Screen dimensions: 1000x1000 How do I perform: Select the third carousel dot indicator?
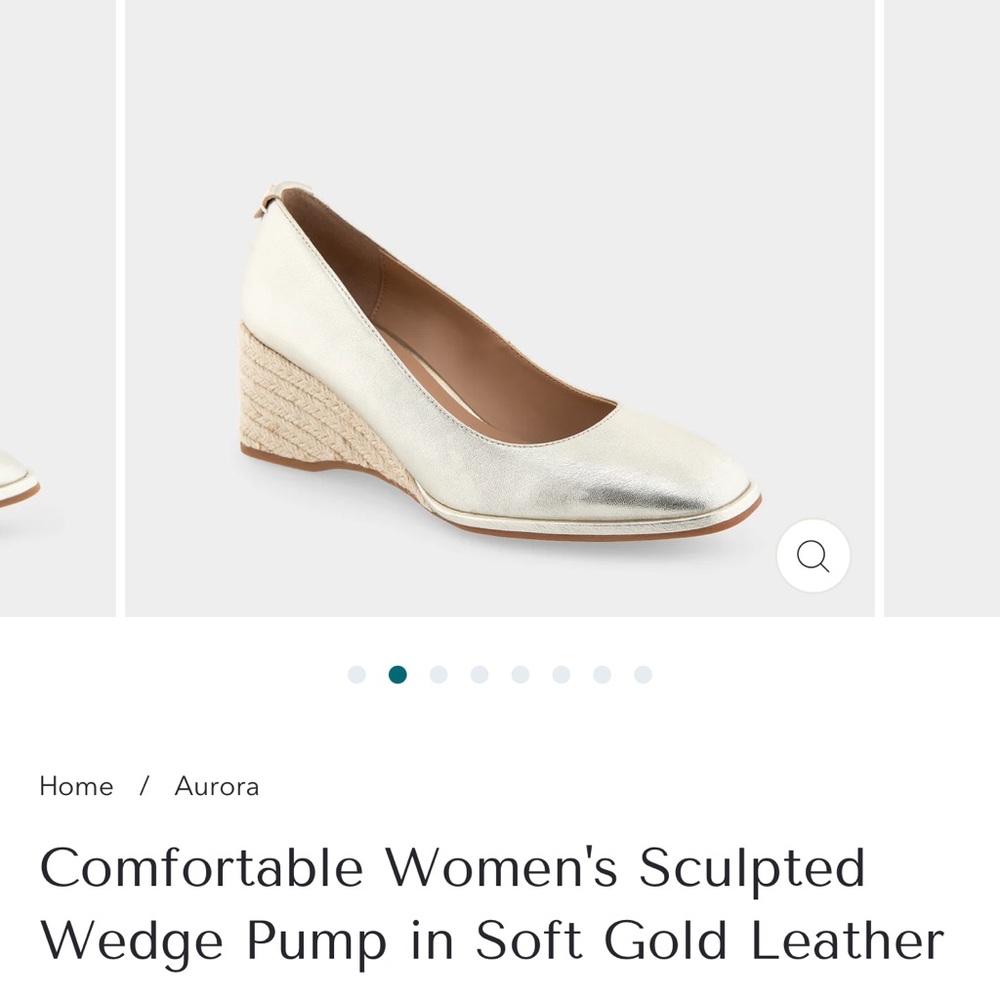pyautogui.click(x=439, y=674)
